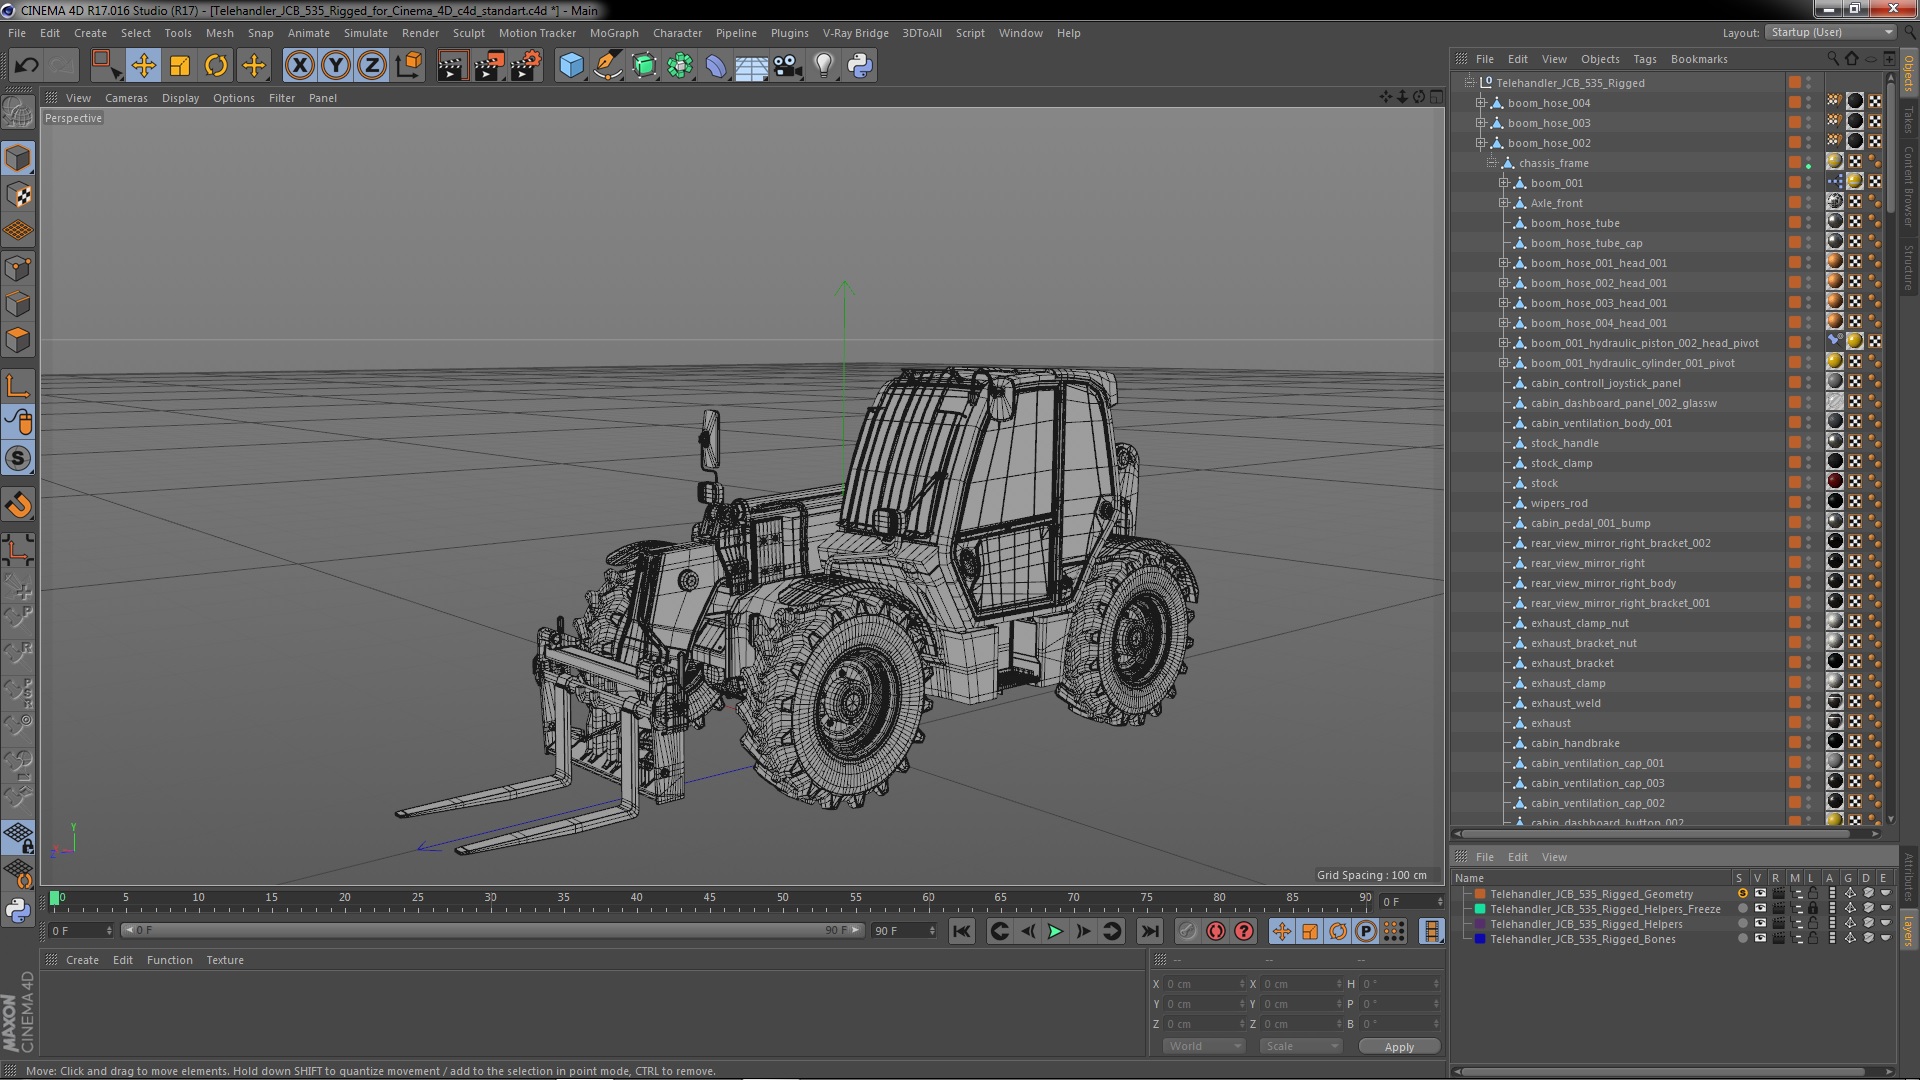The image size is (1920, 1080).
Task: Click the Deformer bend icon
Action: click(x=716, y=66)
